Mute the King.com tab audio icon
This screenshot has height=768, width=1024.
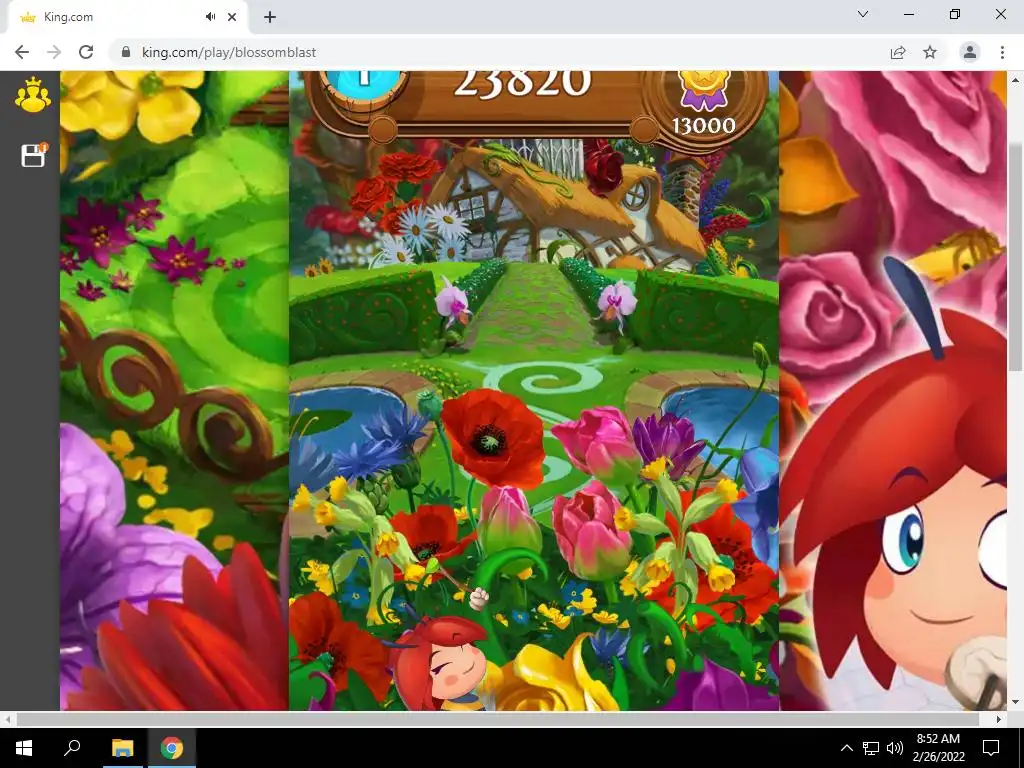tap(210, 17)
